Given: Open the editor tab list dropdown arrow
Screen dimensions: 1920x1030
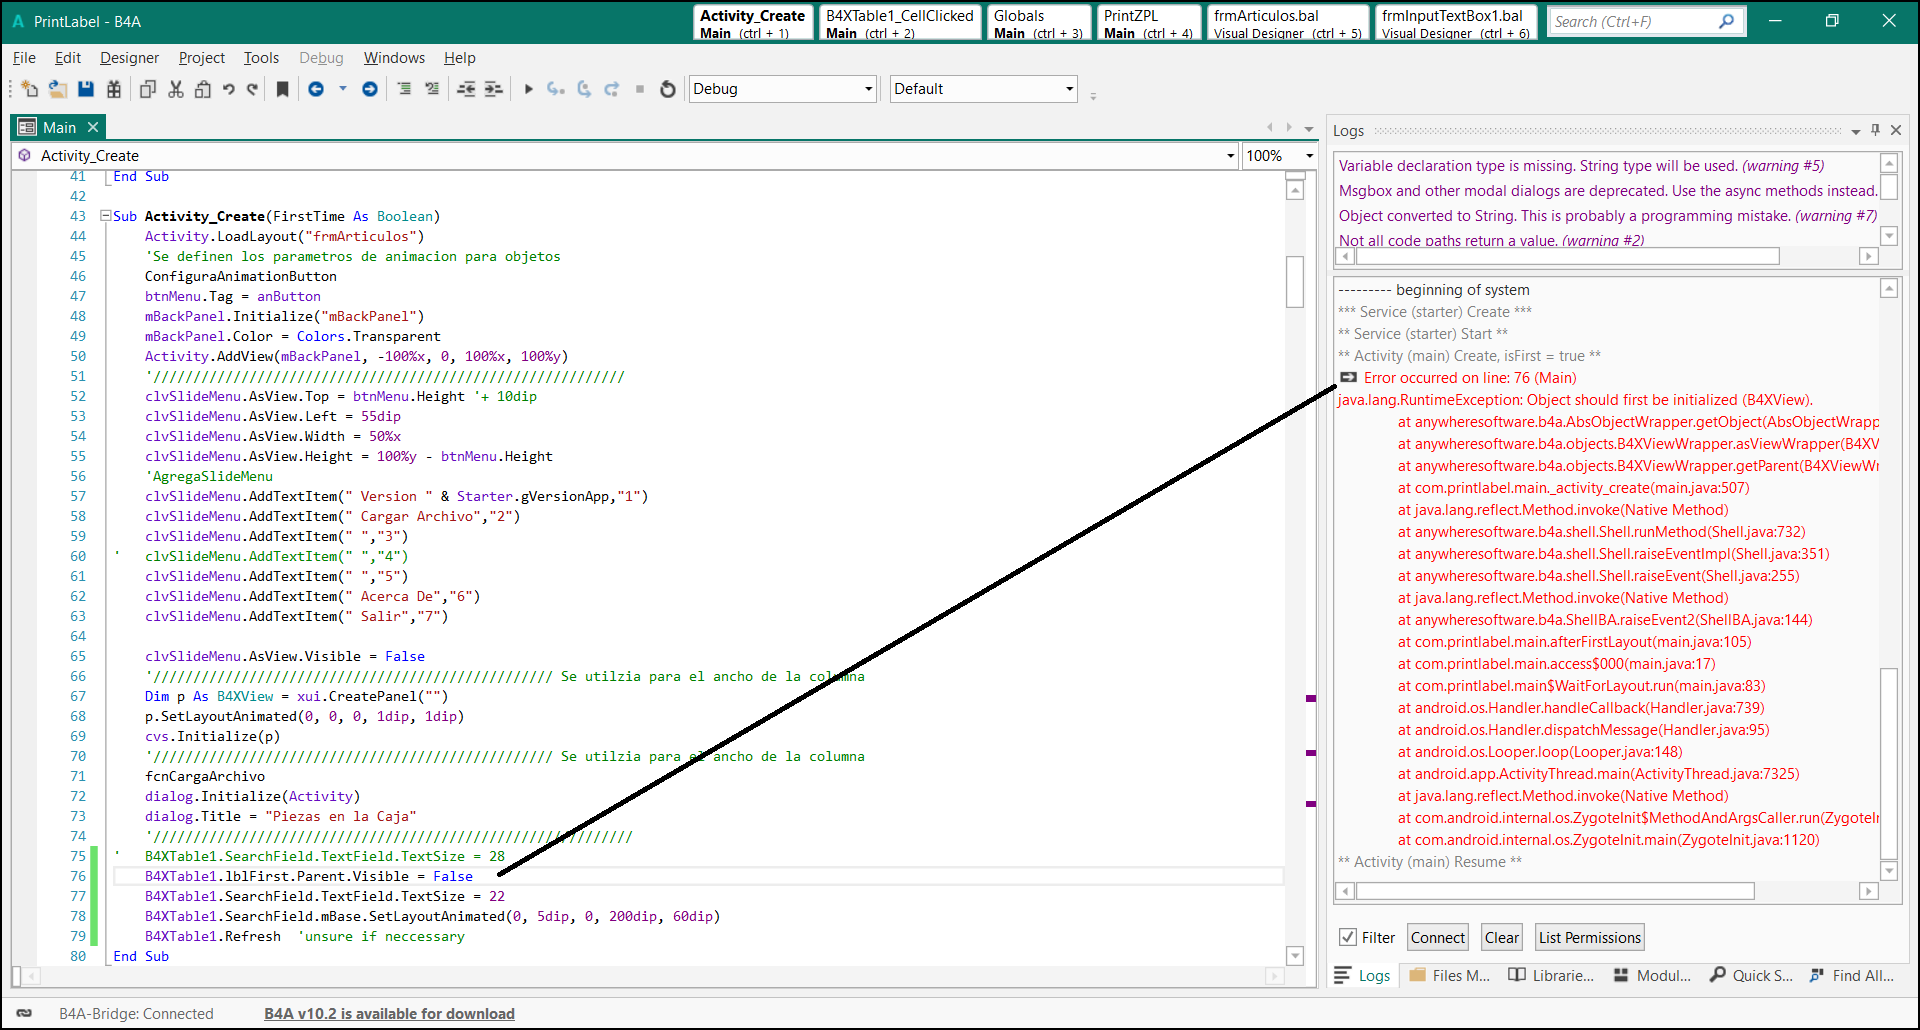Looking at the screenshot, I should (1309, 129).
